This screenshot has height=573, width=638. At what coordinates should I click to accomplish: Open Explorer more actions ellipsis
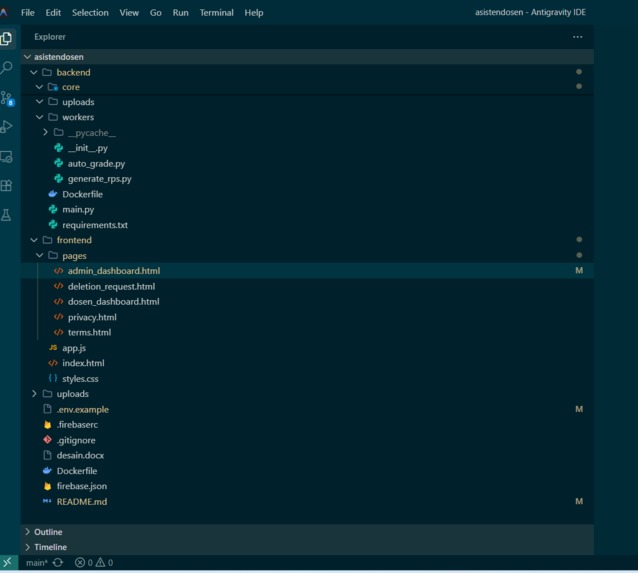point(577,37)
